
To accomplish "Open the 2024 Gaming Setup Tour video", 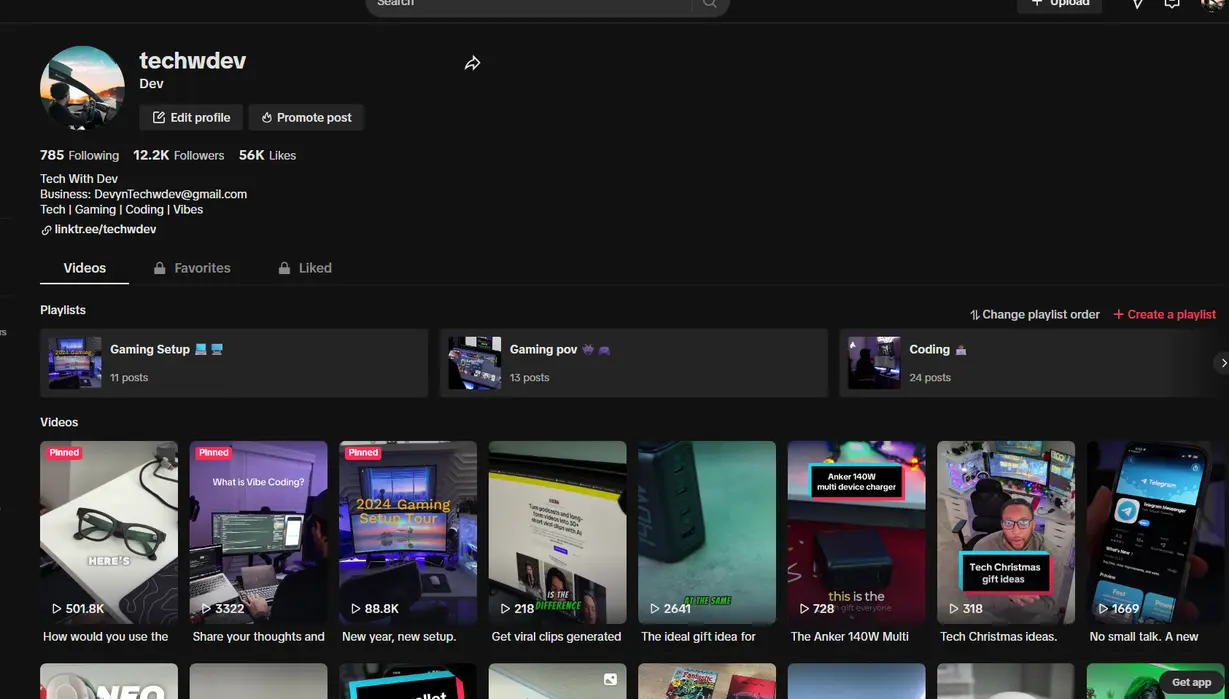I will (x=408, y=533).
